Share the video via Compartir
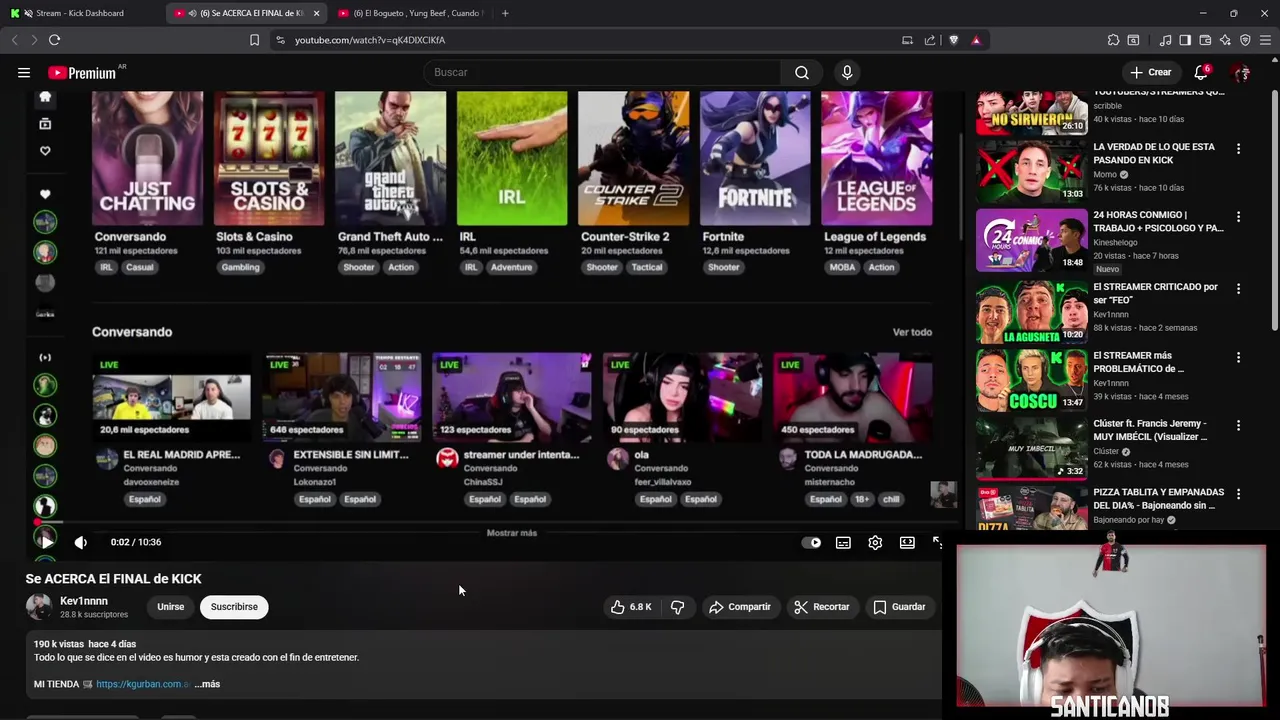The height and width of the screenshot is (720, 1280). pos(740,607)
